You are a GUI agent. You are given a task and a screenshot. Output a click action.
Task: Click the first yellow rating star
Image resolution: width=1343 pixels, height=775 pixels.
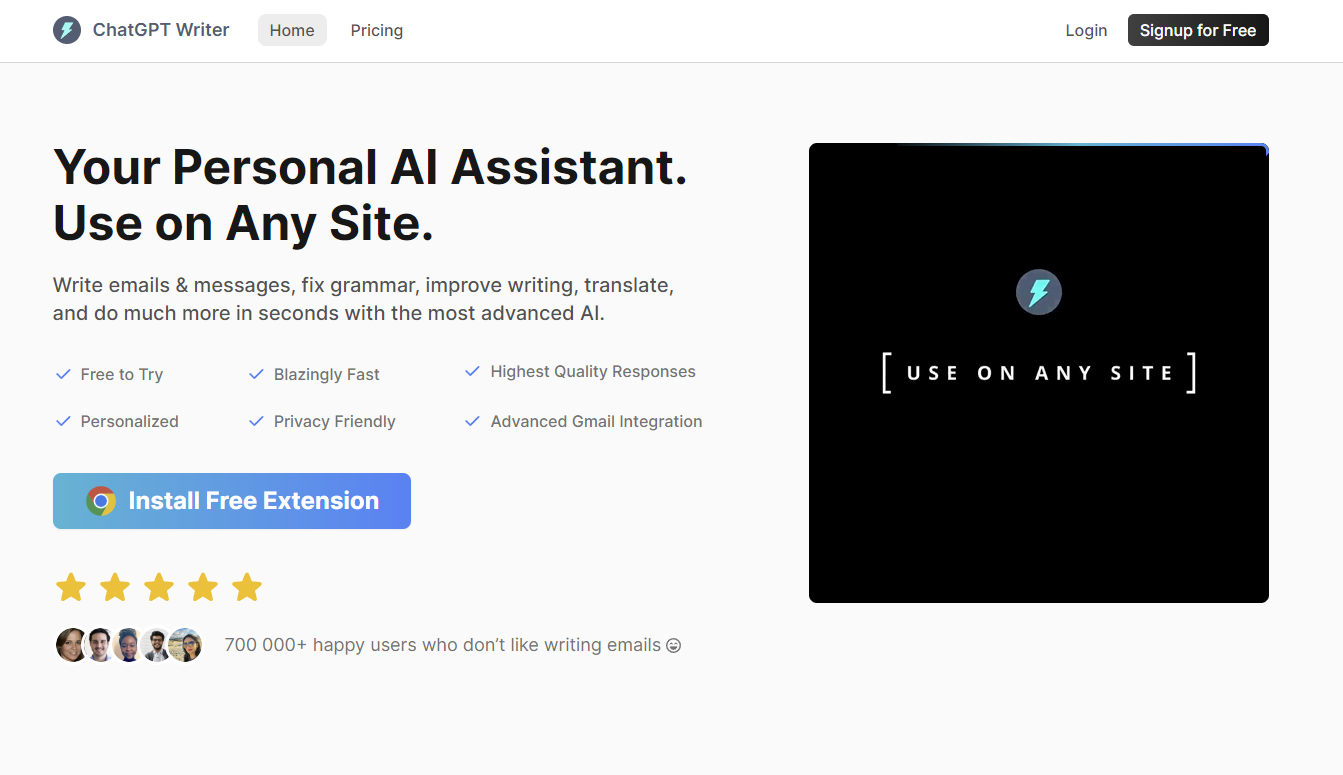click(x=71, y=587)
